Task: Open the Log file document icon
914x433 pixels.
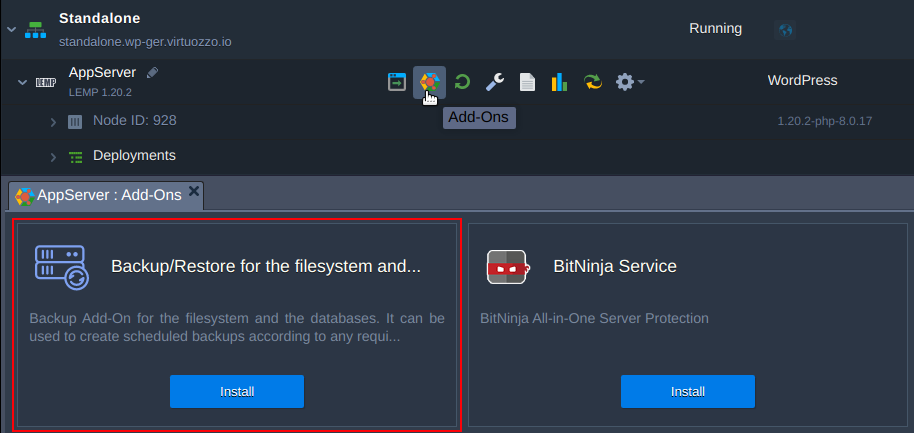Action: [527, 82]
